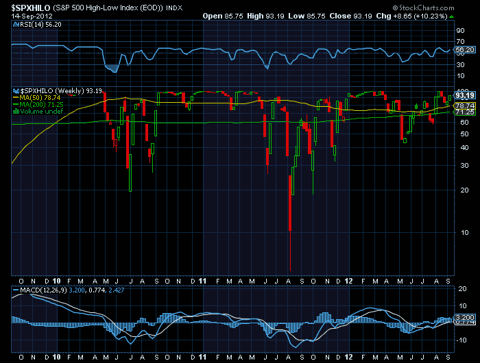Viewport: 480px width, 363px height.
Task: Click the price axis label 60
Action: tap(464, 122)
